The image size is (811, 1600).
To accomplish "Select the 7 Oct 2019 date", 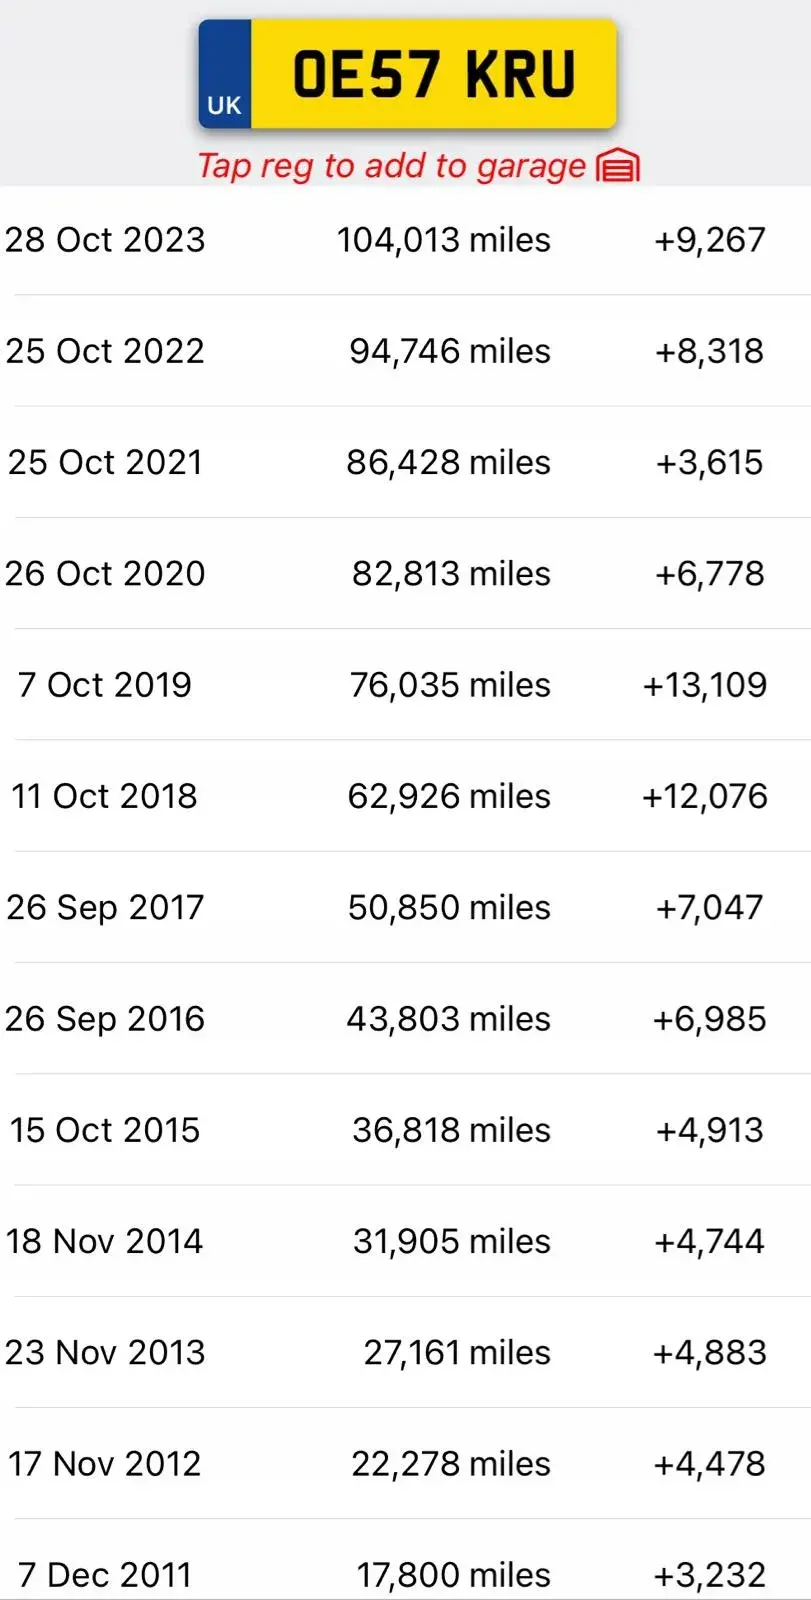I will pos(105,685).
